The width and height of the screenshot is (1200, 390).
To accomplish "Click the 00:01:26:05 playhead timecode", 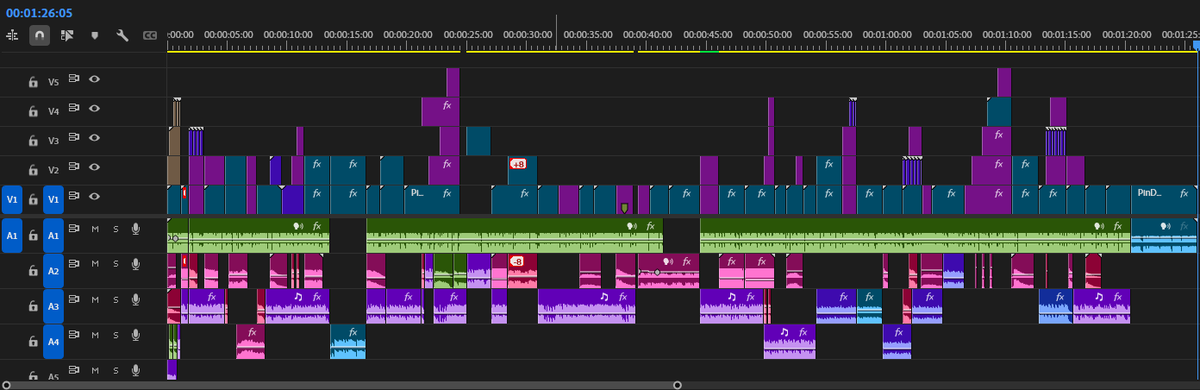I will point(39,12).
